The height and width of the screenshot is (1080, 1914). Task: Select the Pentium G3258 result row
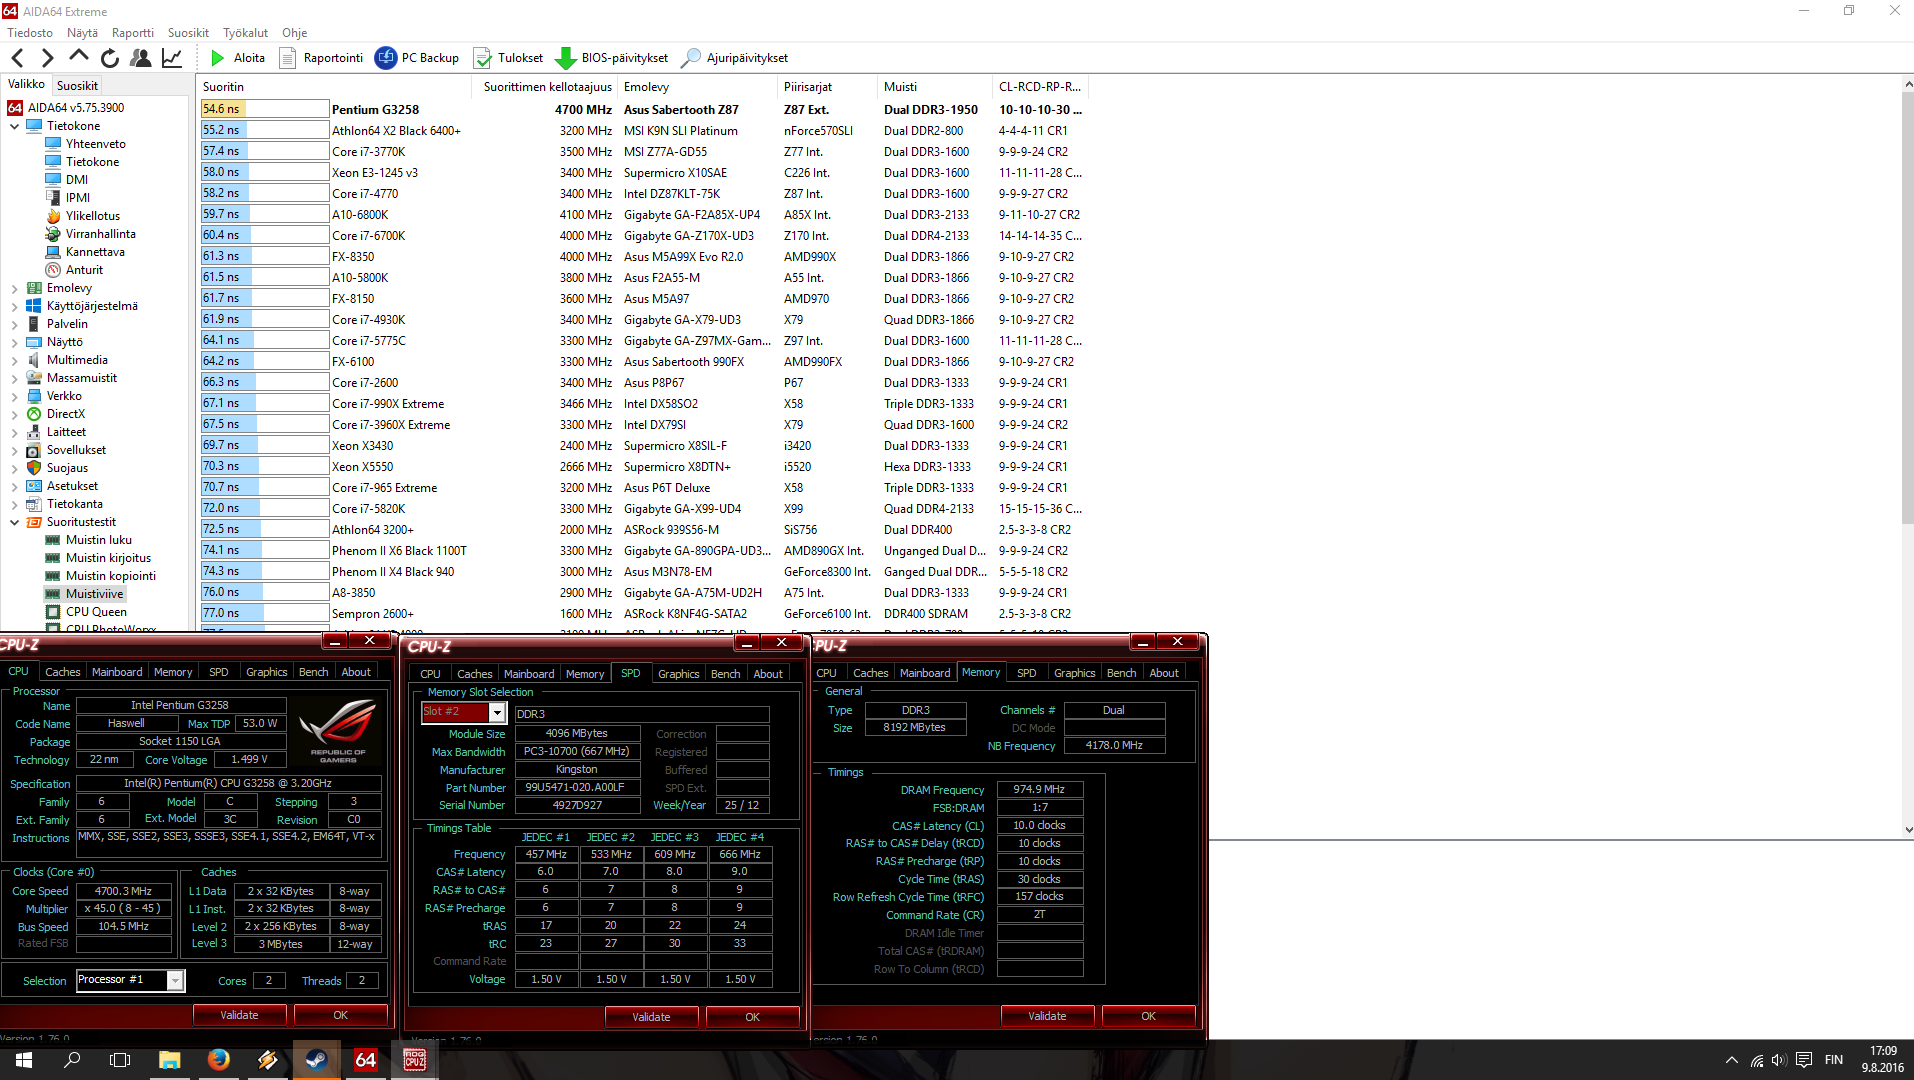(640, 109)
